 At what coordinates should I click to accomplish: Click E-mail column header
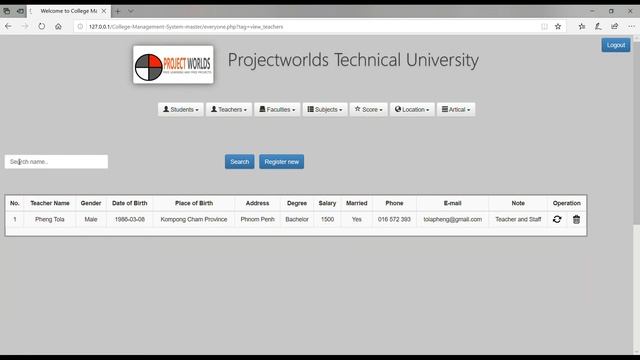pos(452,203)
